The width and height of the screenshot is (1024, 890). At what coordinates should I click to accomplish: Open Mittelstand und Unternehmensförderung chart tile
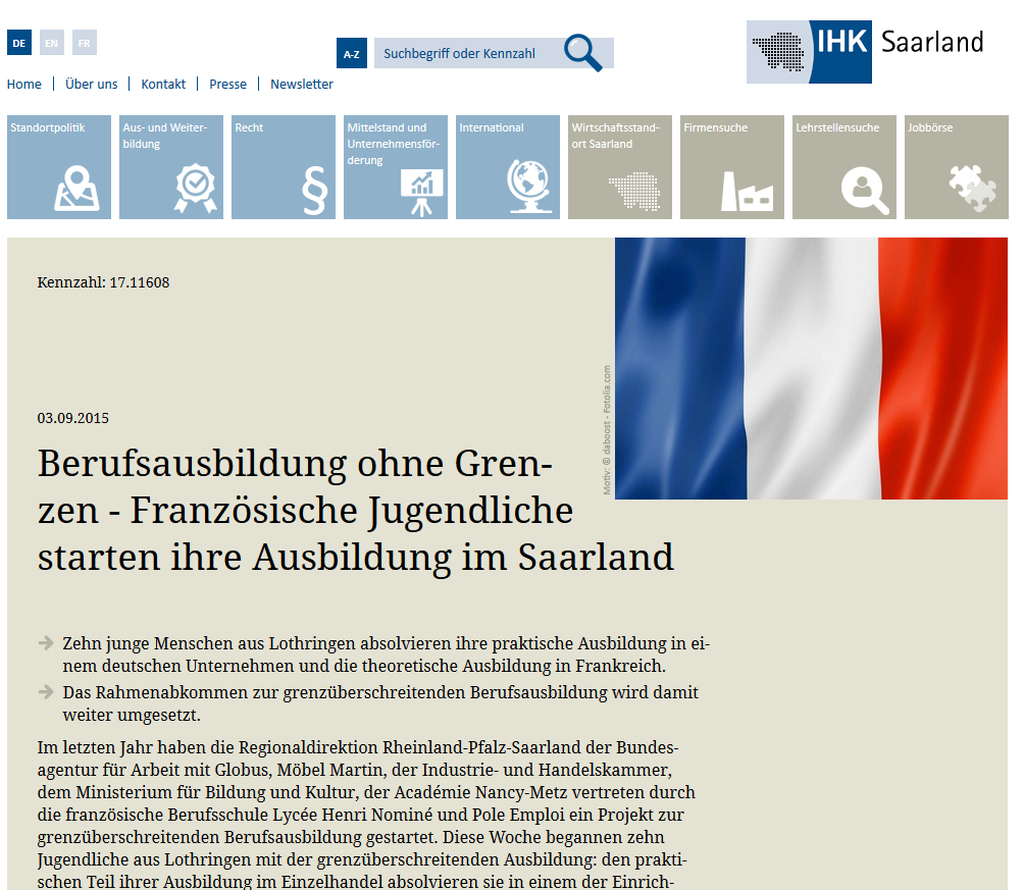point(396,167)
